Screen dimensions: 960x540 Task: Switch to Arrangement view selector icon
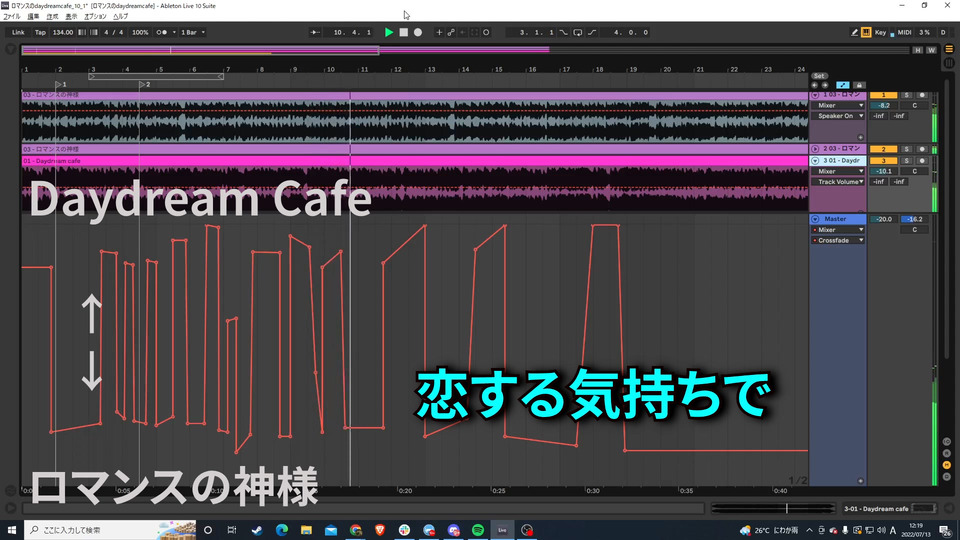pos(949,49)
